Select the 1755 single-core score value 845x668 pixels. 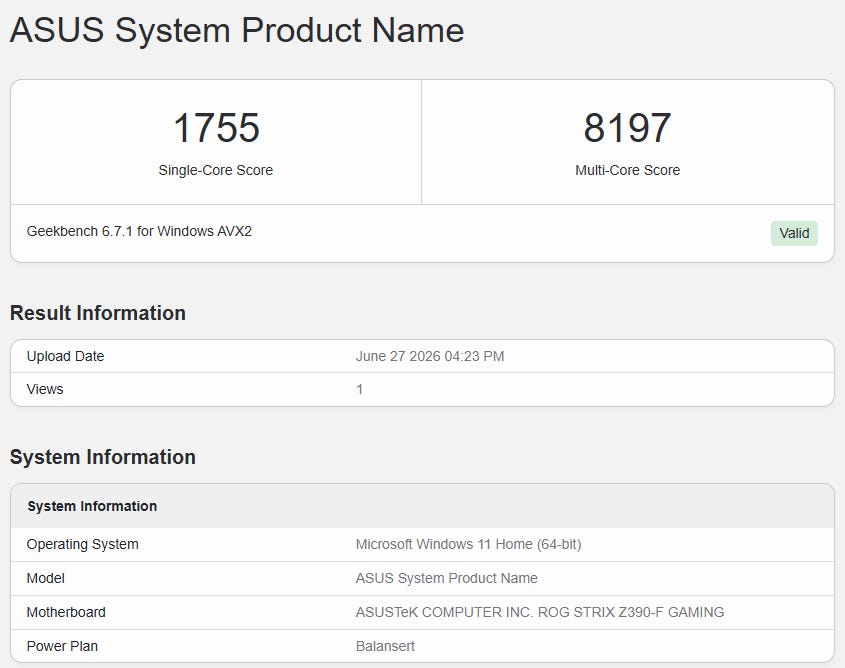216,128
